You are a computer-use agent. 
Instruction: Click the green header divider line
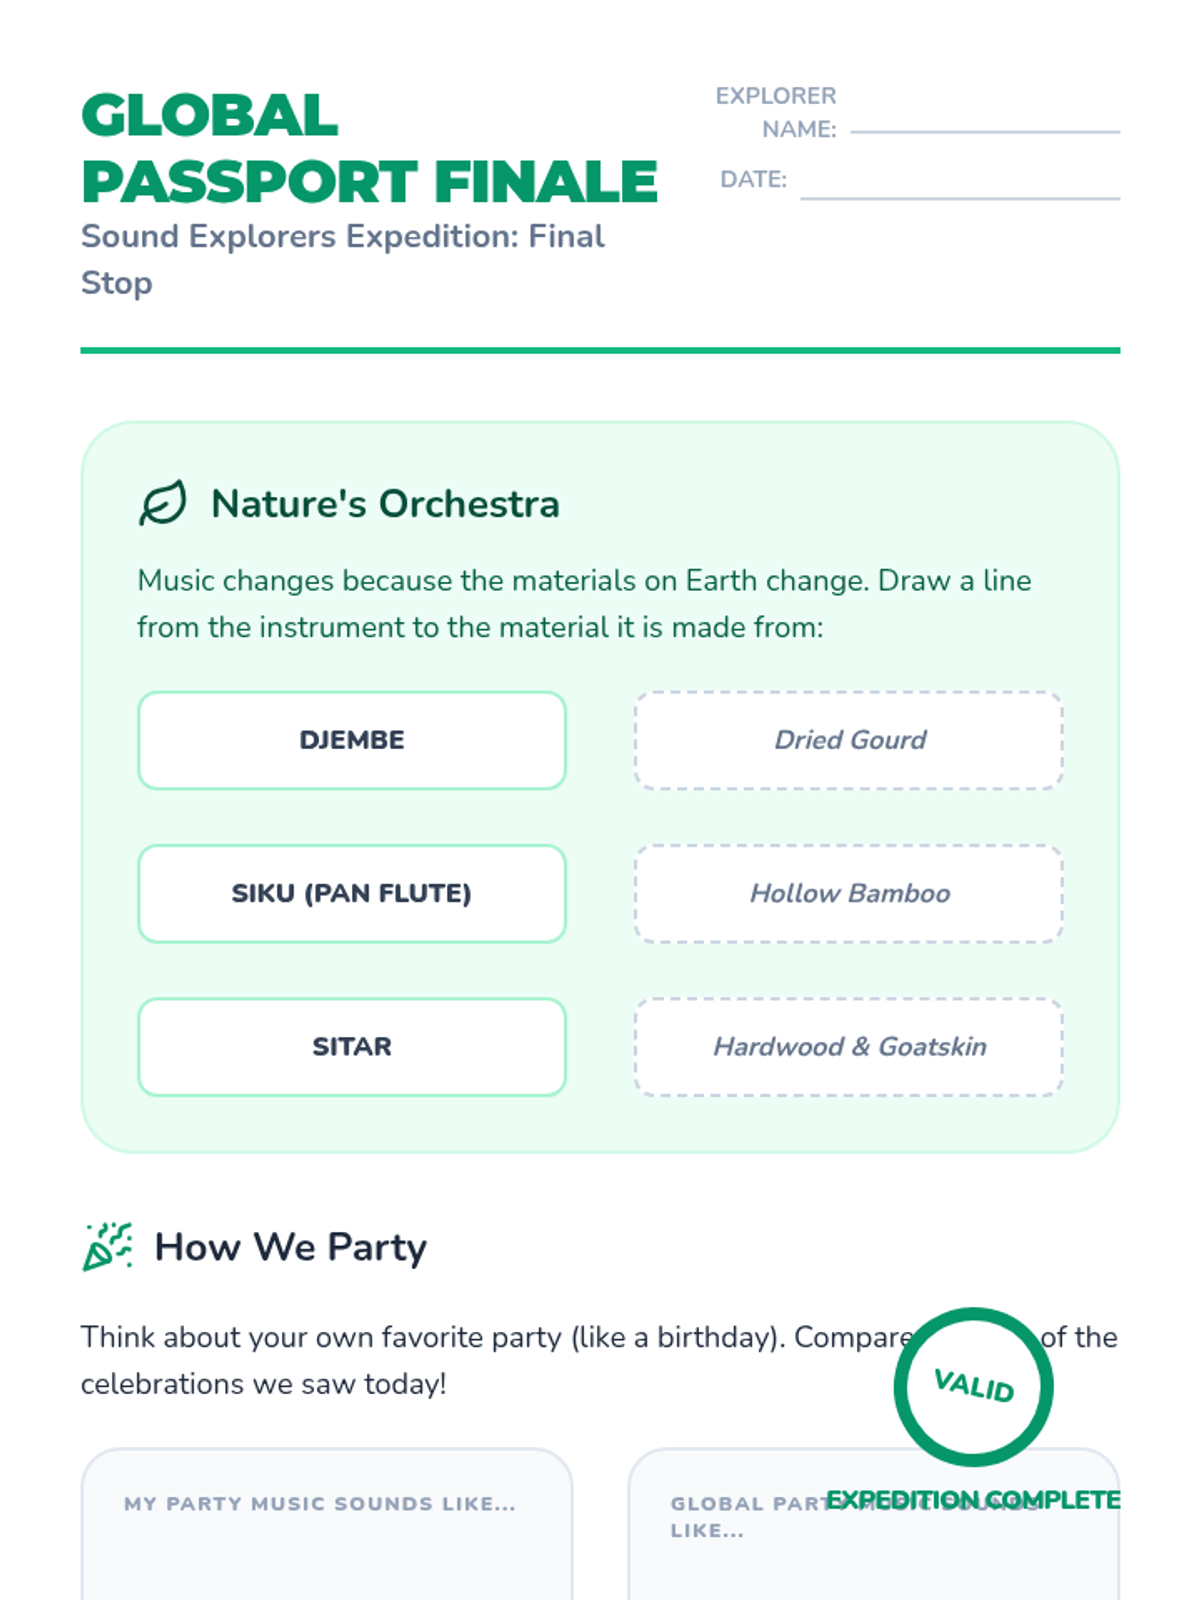click(600, 350)
